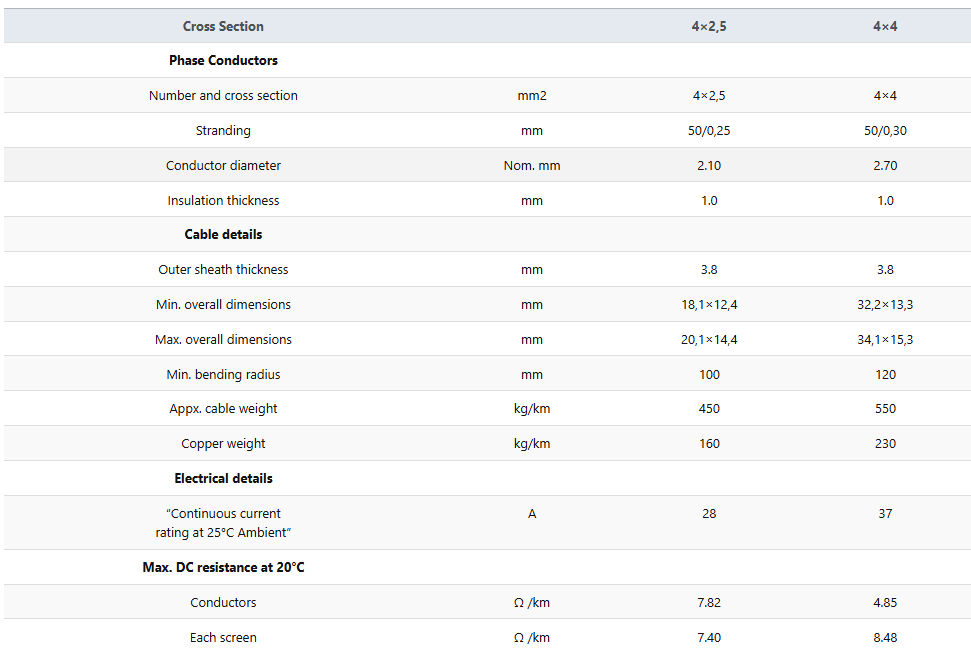The image size is (971, 659).
Task: Select the 4×2,5 column header
Action: pyautogui.click(x=709, y=26)
